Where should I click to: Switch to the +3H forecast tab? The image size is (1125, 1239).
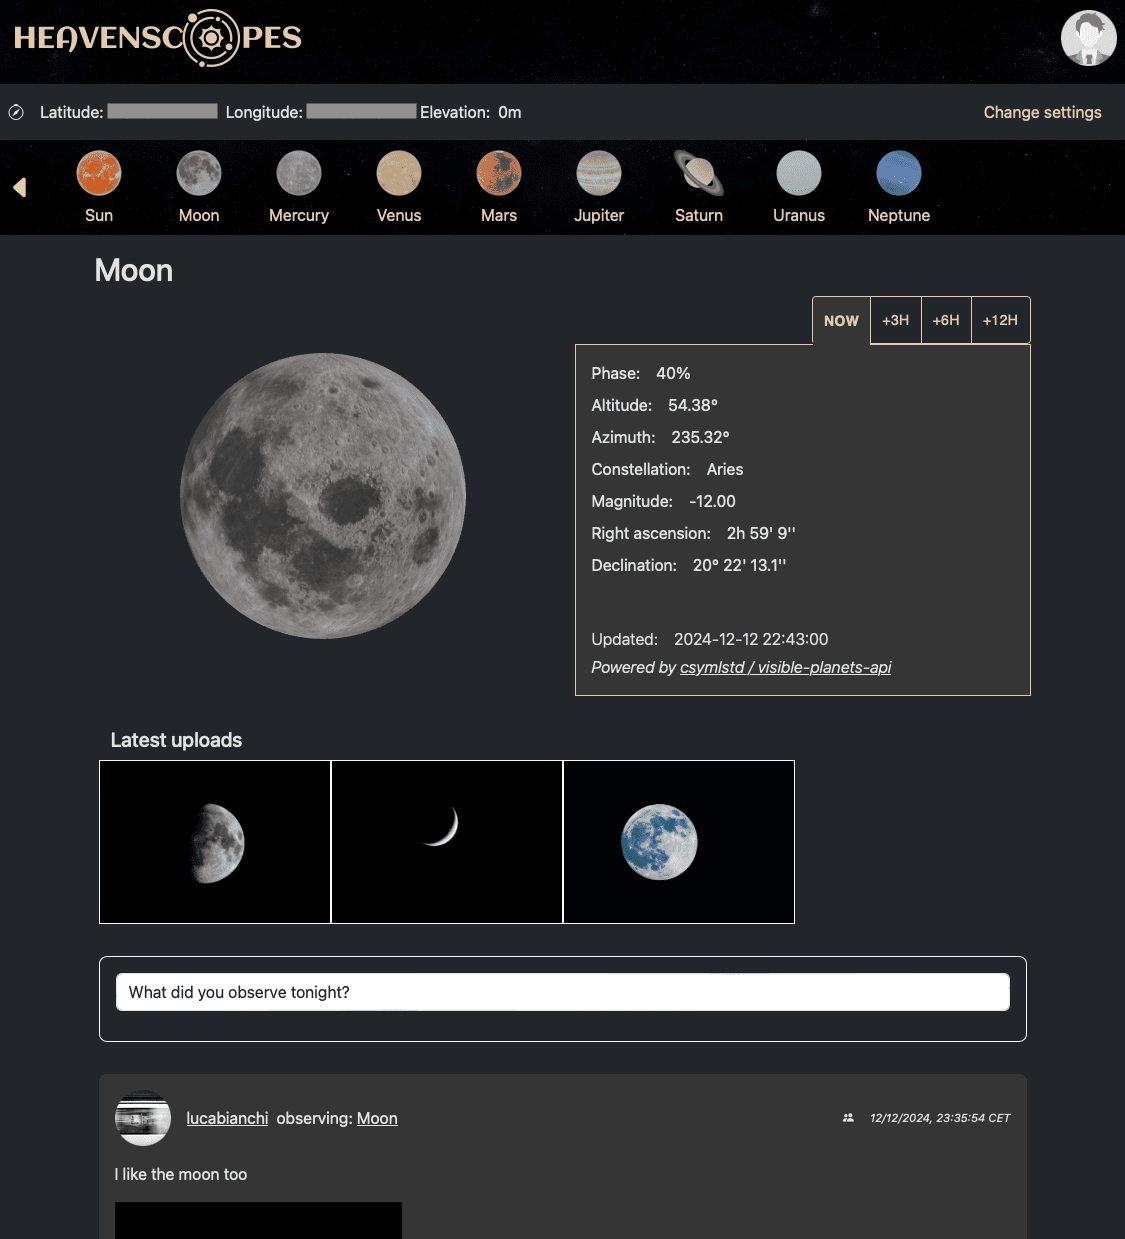tap(895, 320)
